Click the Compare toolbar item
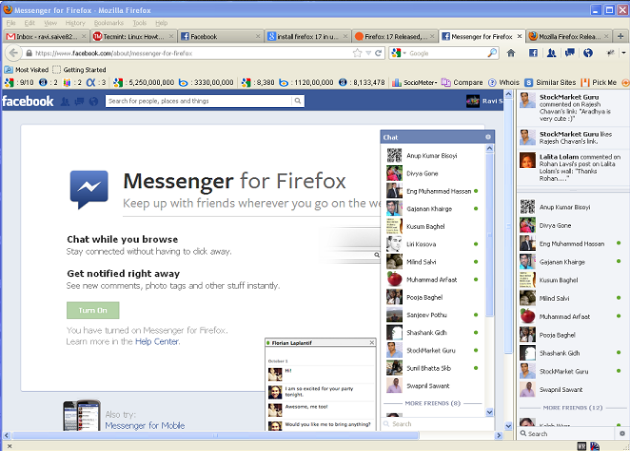630x451 pixels. tap(462, 82)
